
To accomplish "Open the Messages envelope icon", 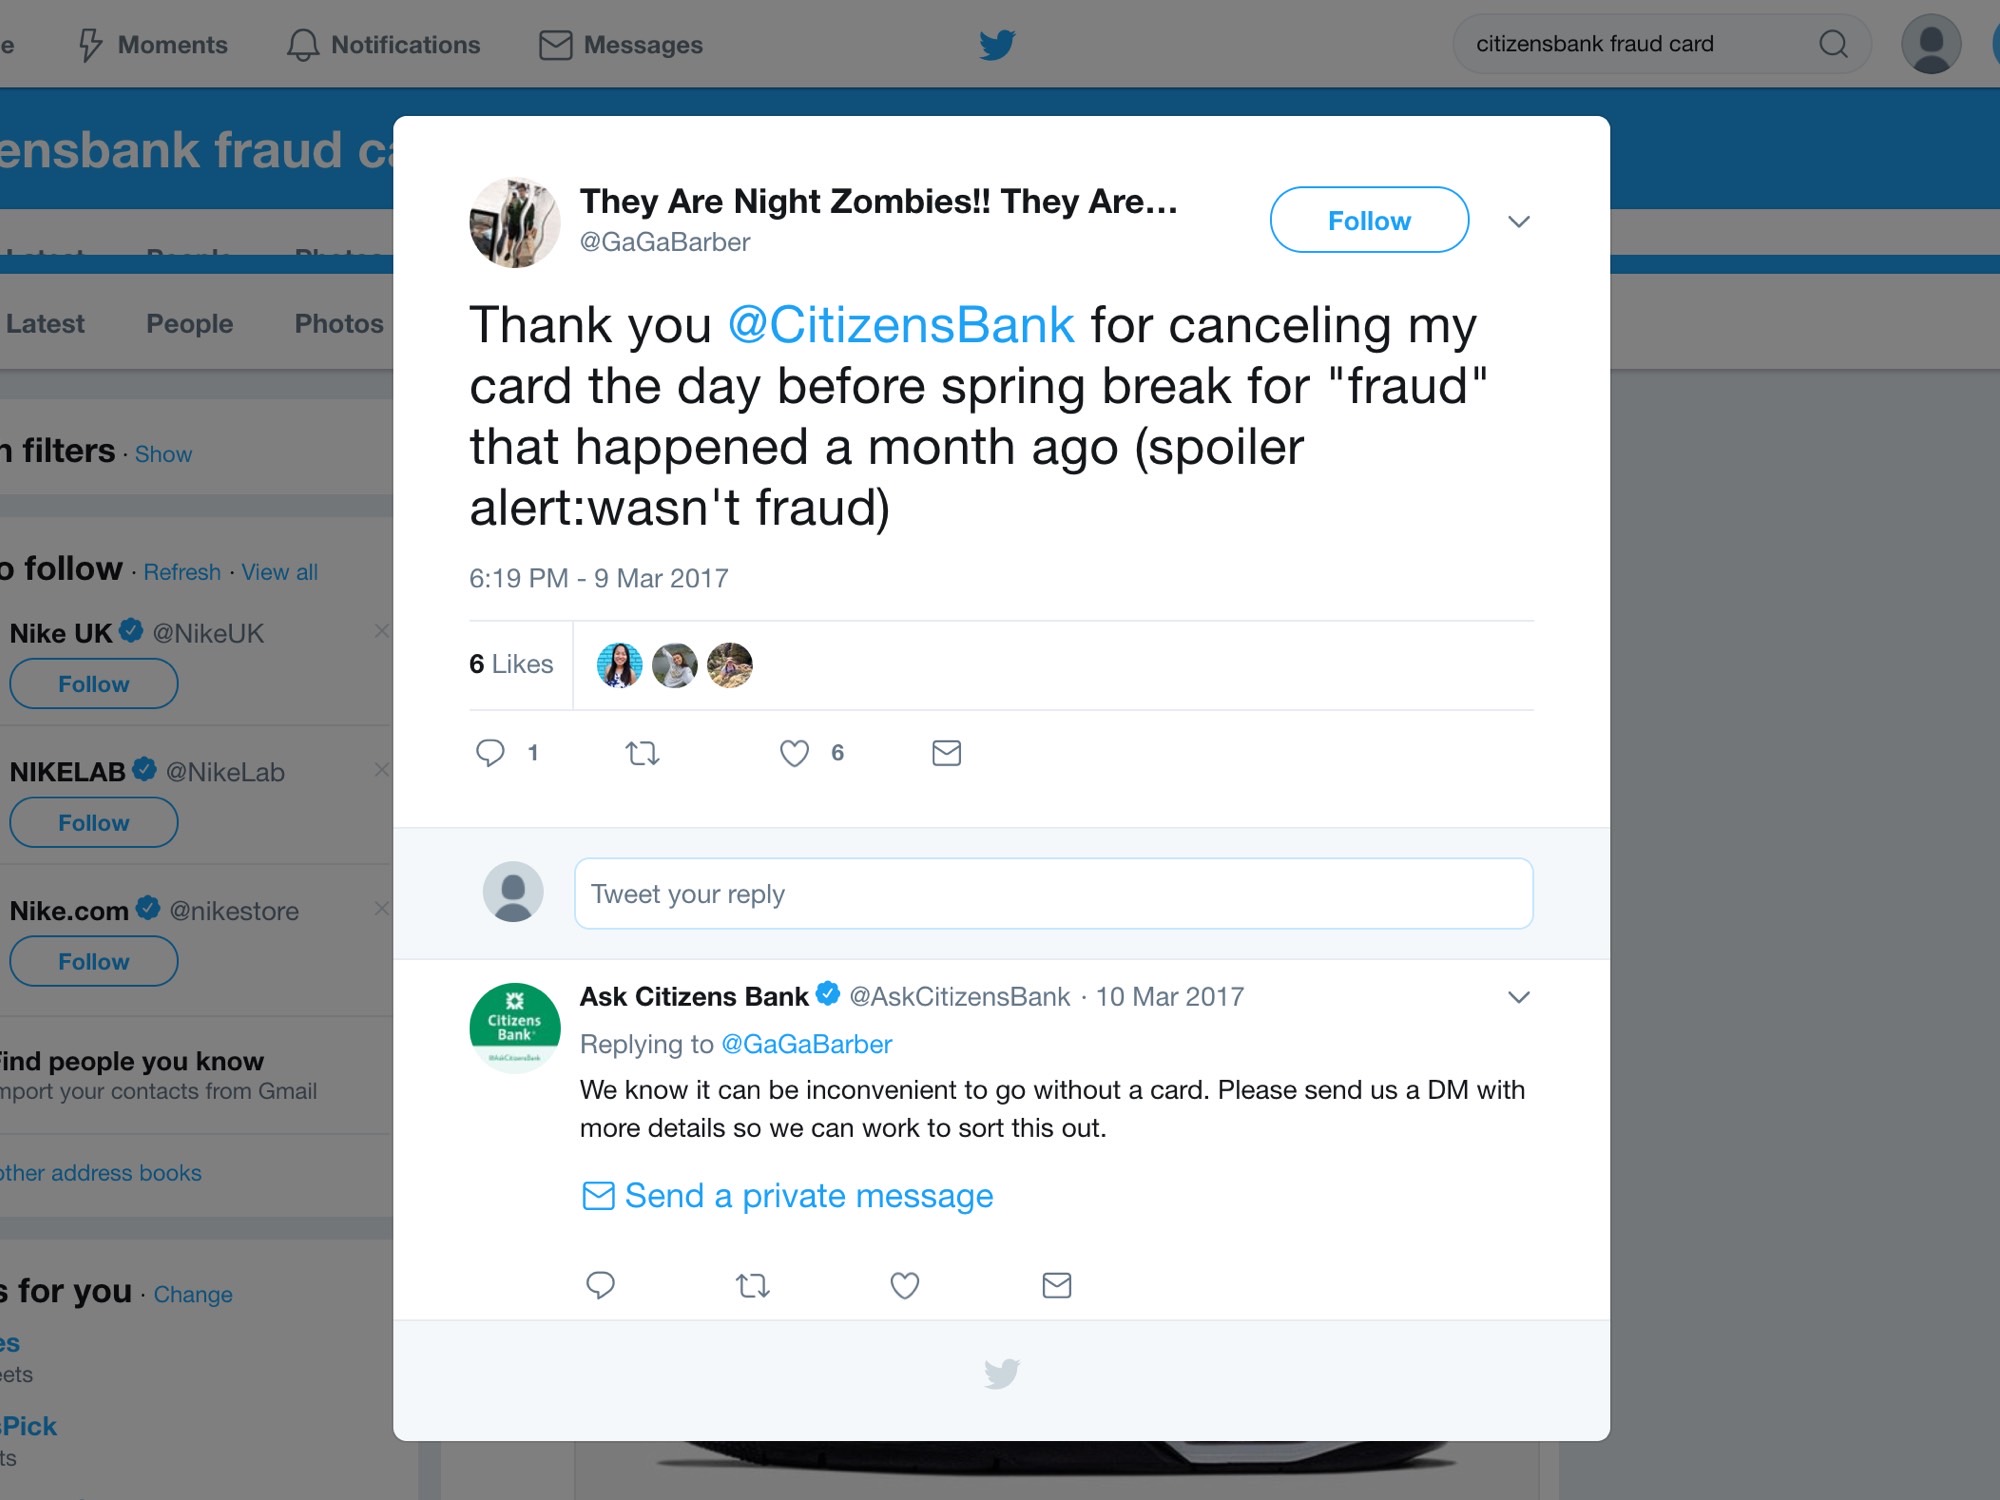I will [554, 44].
